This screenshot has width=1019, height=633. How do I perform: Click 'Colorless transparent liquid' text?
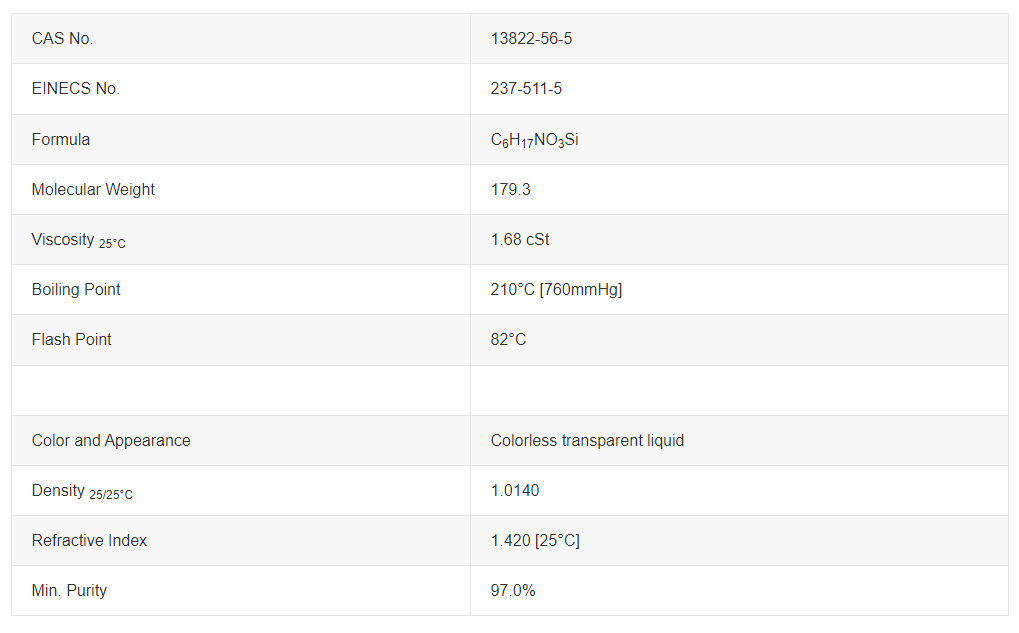[587, 441]
